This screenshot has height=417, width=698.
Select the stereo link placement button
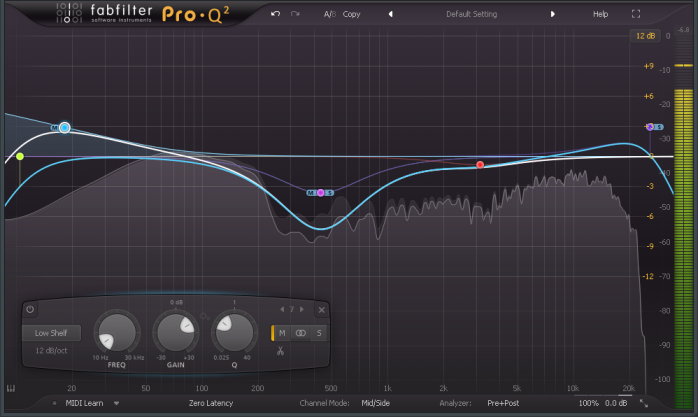(301, 332)
